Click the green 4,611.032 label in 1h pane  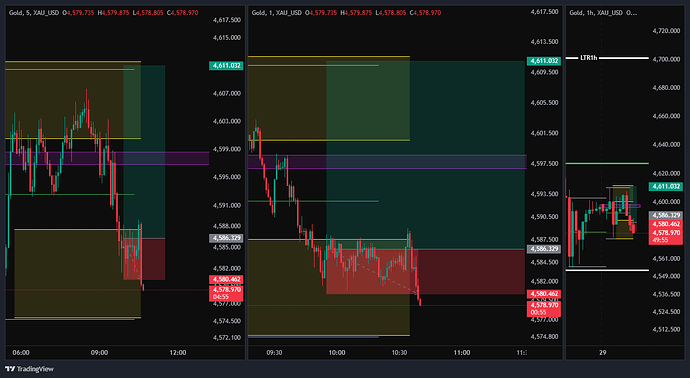coord(666,187)
